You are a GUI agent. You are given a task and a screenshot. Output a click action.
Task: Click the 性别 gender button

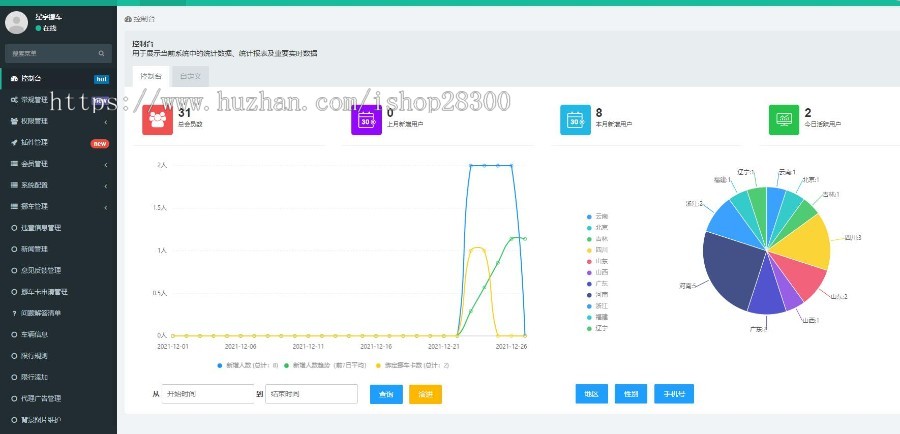pos(631,394)
